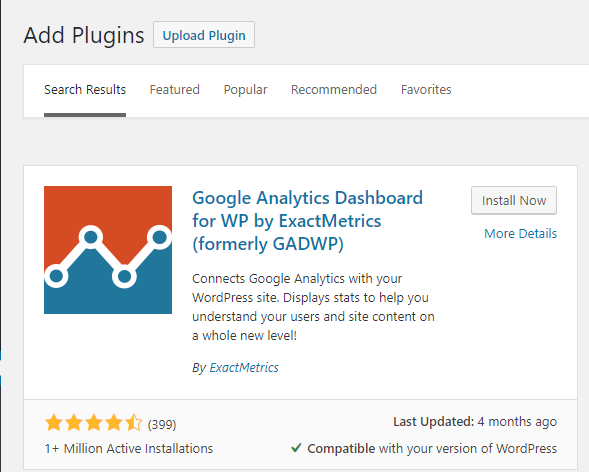Open More Details for the plugin

521,234
